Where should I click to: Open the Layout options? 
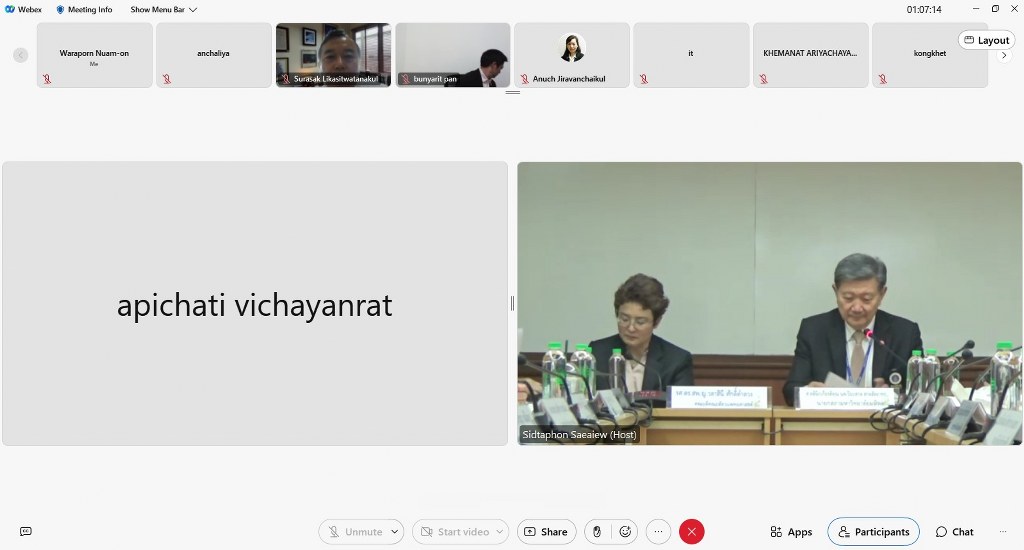click(x=986, y=40)
